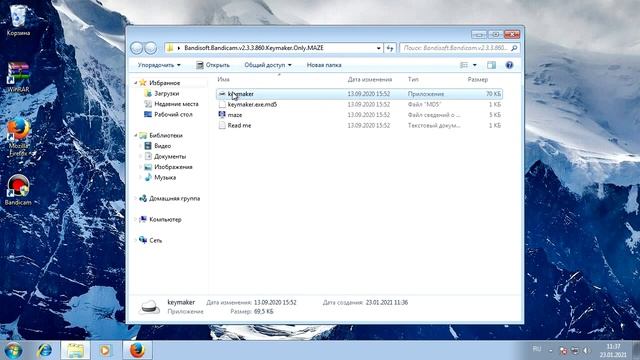The height and width of the screenshot is (360, 640).
Task: Select the maze file name
Action: coord(235,115)
